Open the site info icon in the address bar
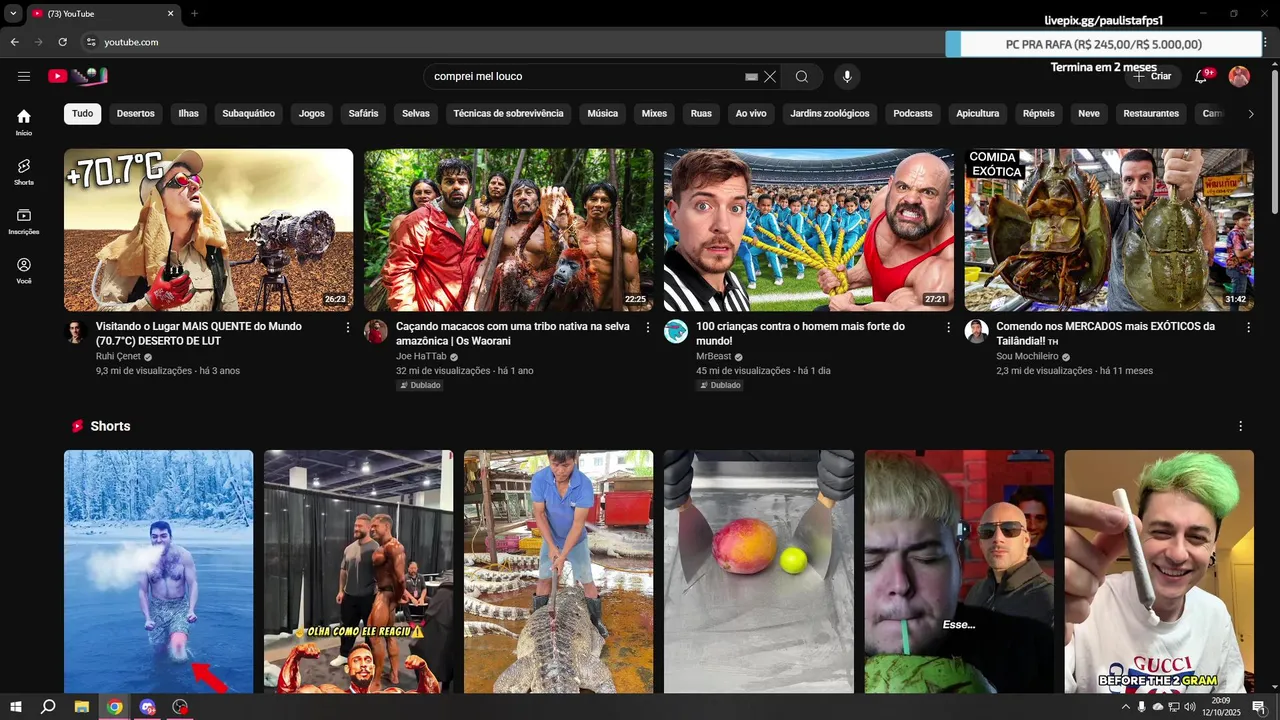 pyautogui.click(x=90, y=42)
